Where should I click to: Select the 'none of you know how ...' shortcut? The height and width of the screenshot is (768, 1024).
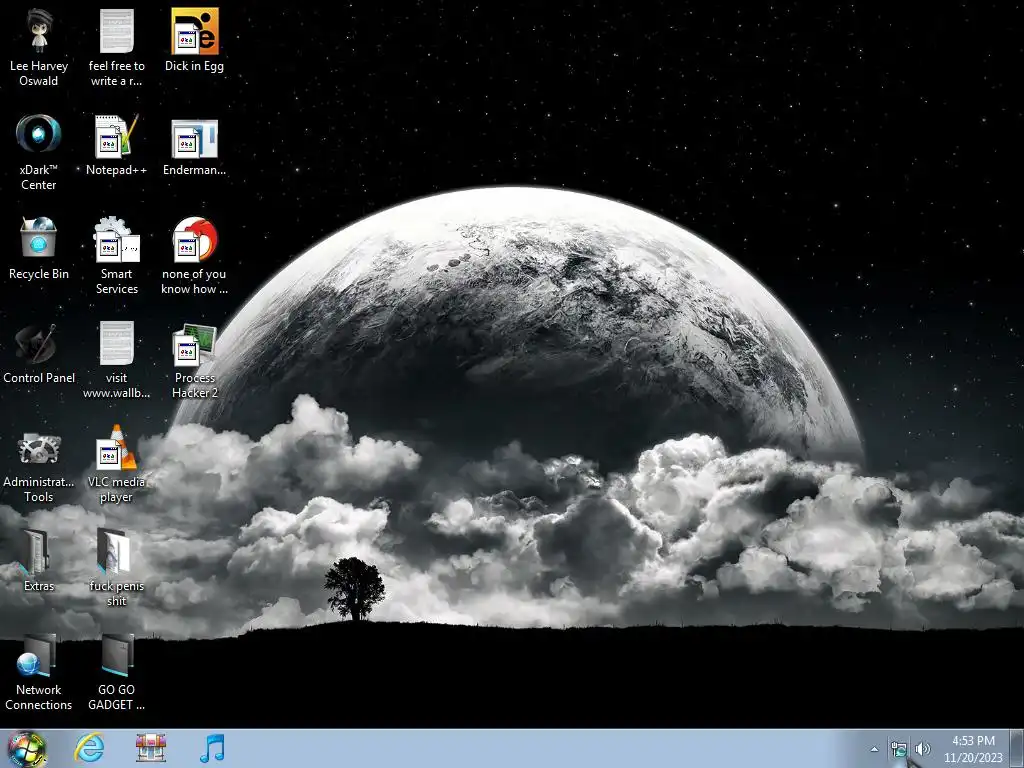(195, 255)
